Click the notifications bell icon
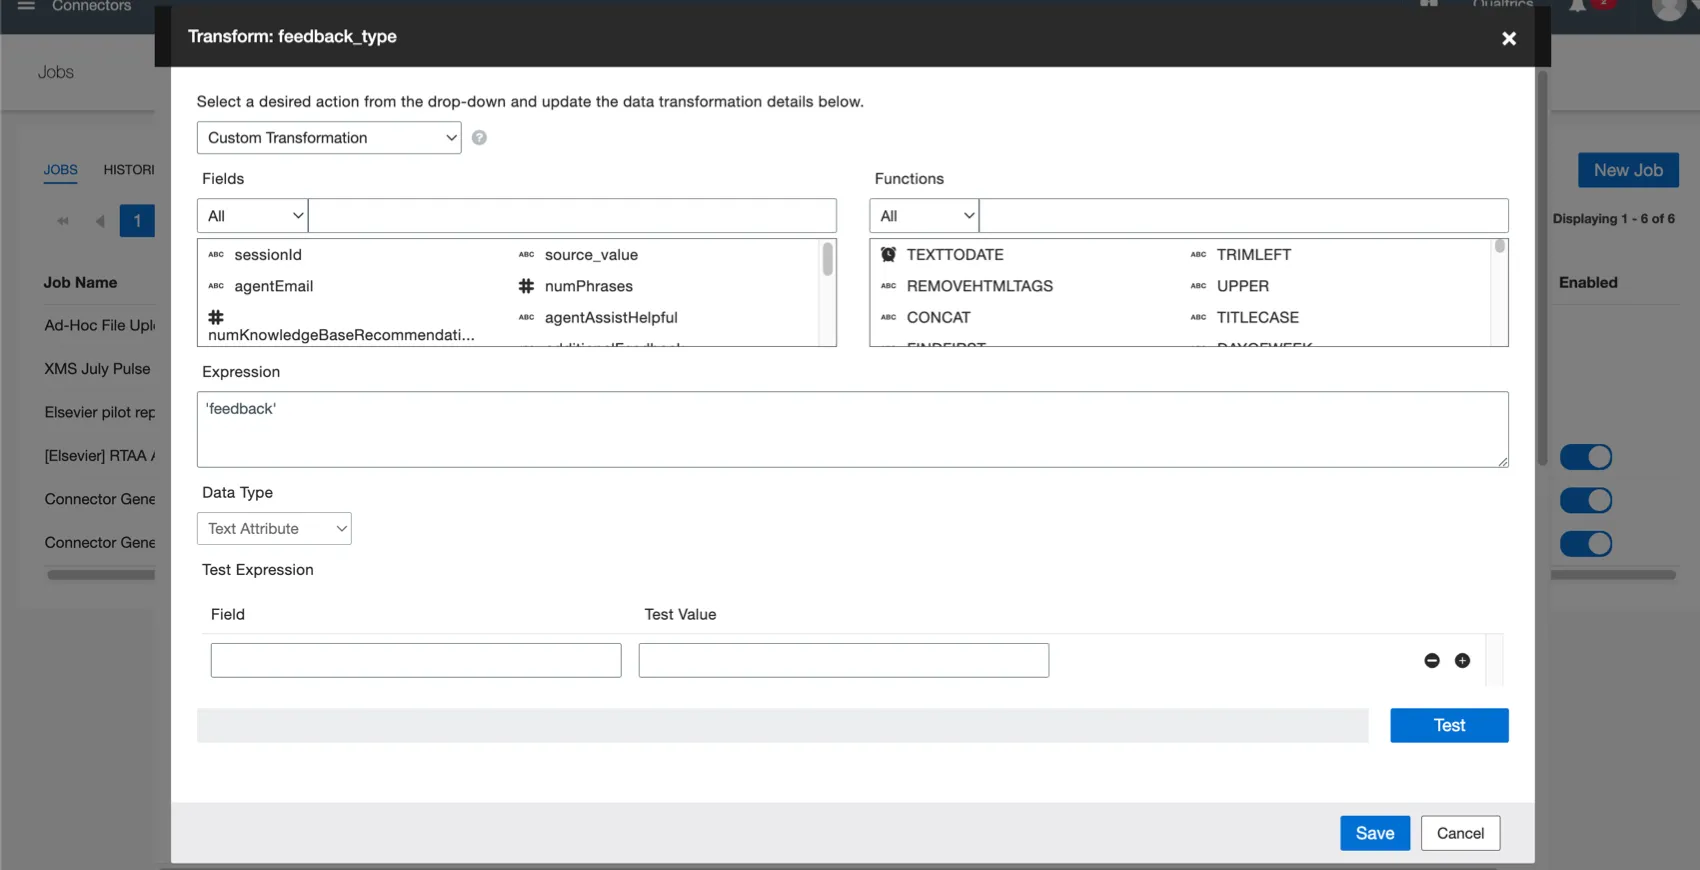1700x870 pixels. click(1577, 6)
